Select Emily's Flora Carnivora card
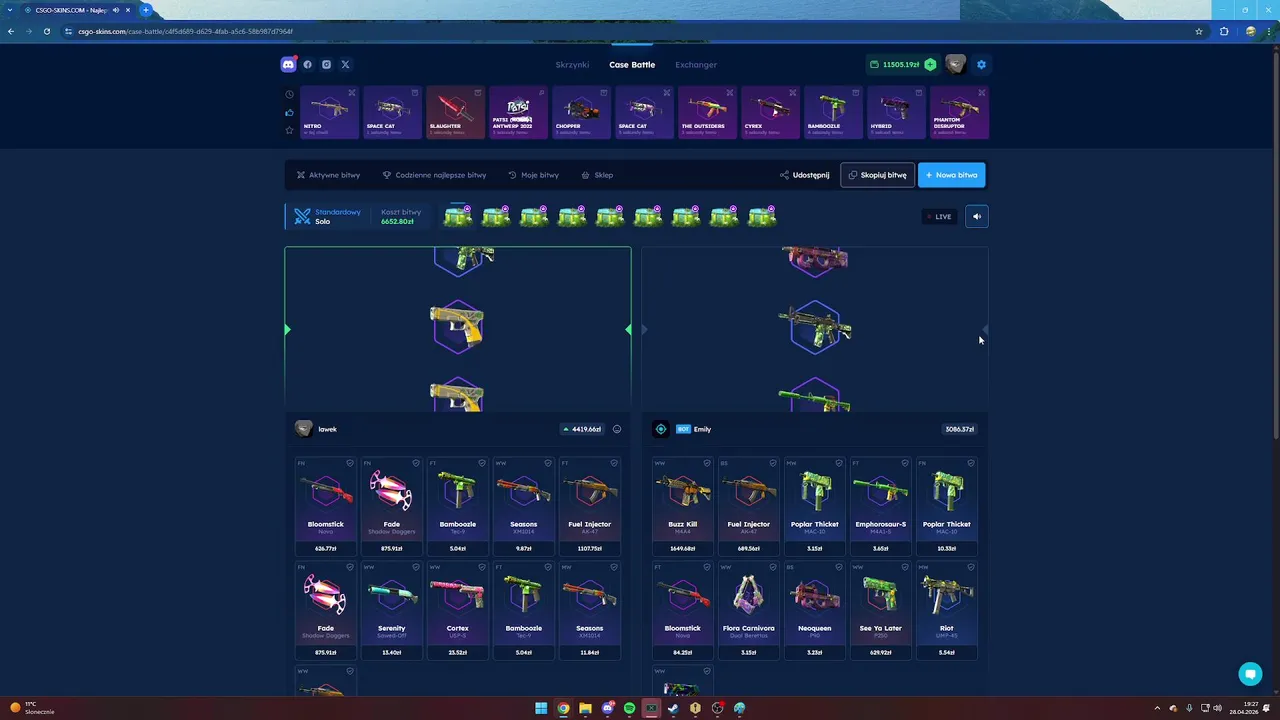The image size is (1280, 720). (748, 610)
